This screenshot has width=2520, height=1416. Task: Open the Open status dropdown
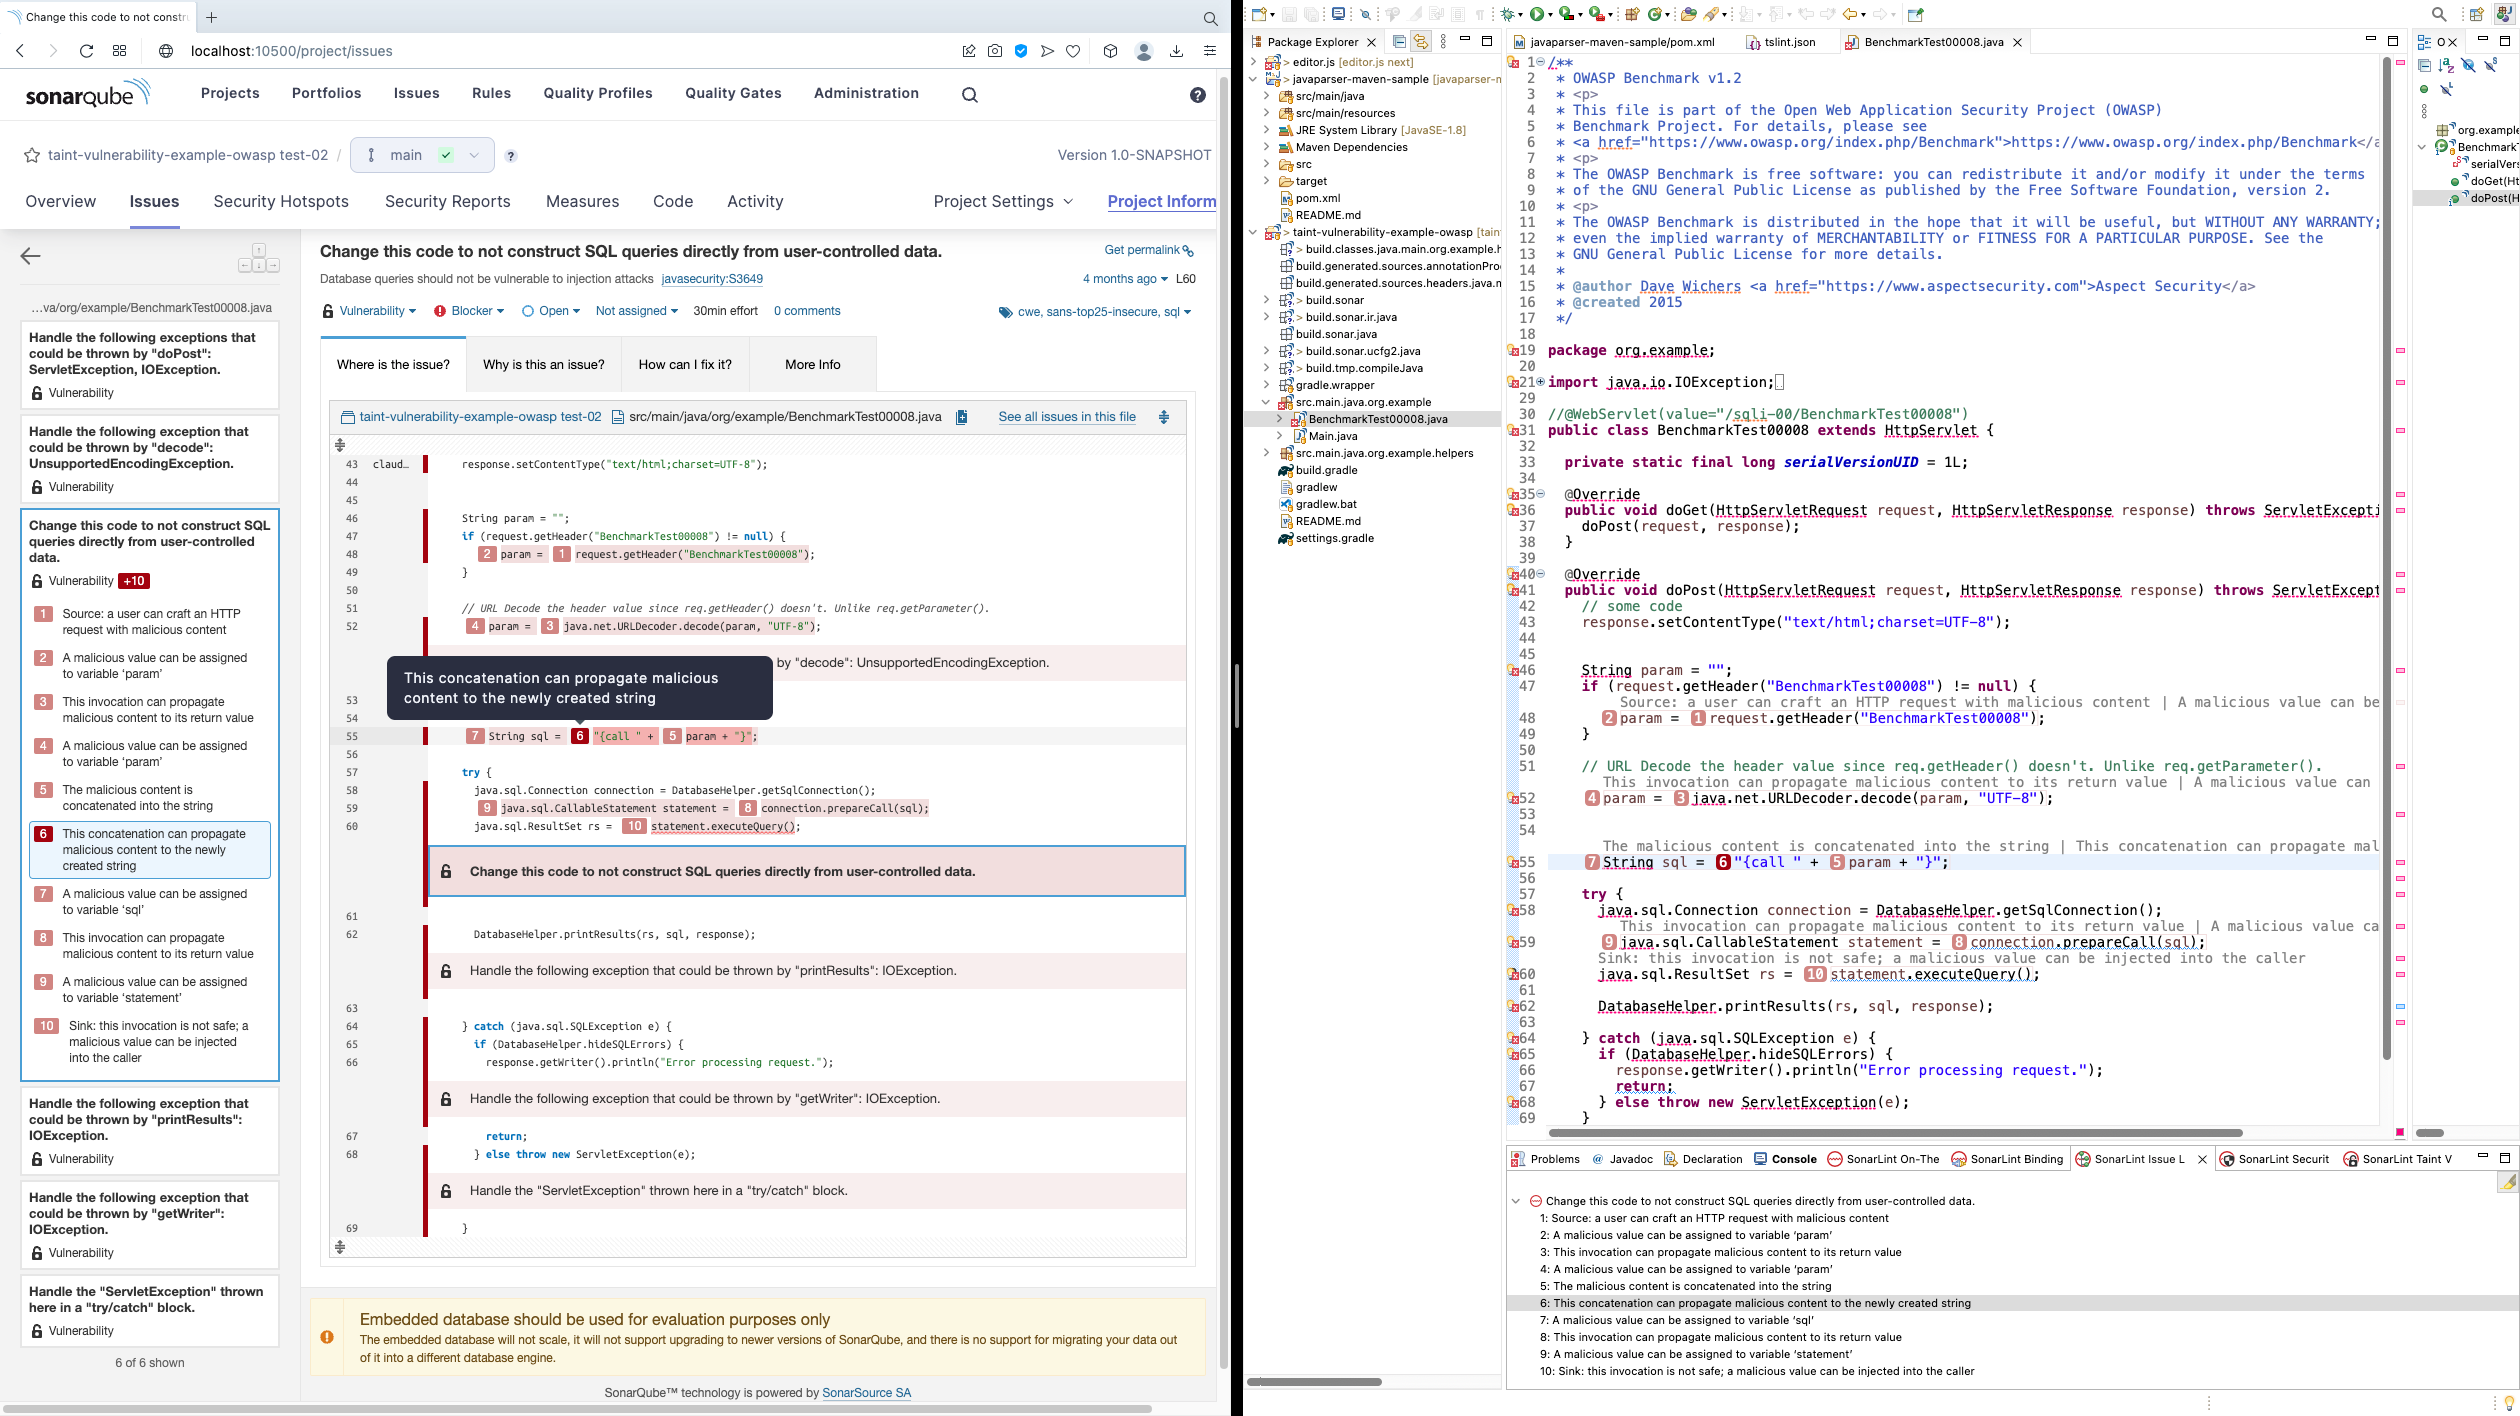[551, 311]
